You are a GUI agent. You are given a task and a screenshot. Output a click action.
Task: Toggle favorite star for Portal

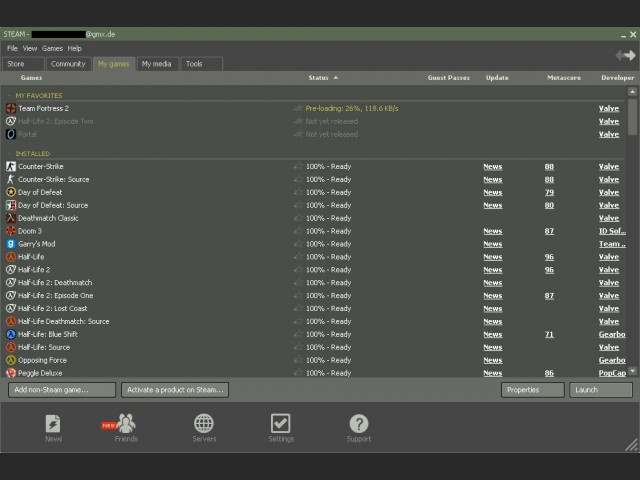[x=298, y=134]
